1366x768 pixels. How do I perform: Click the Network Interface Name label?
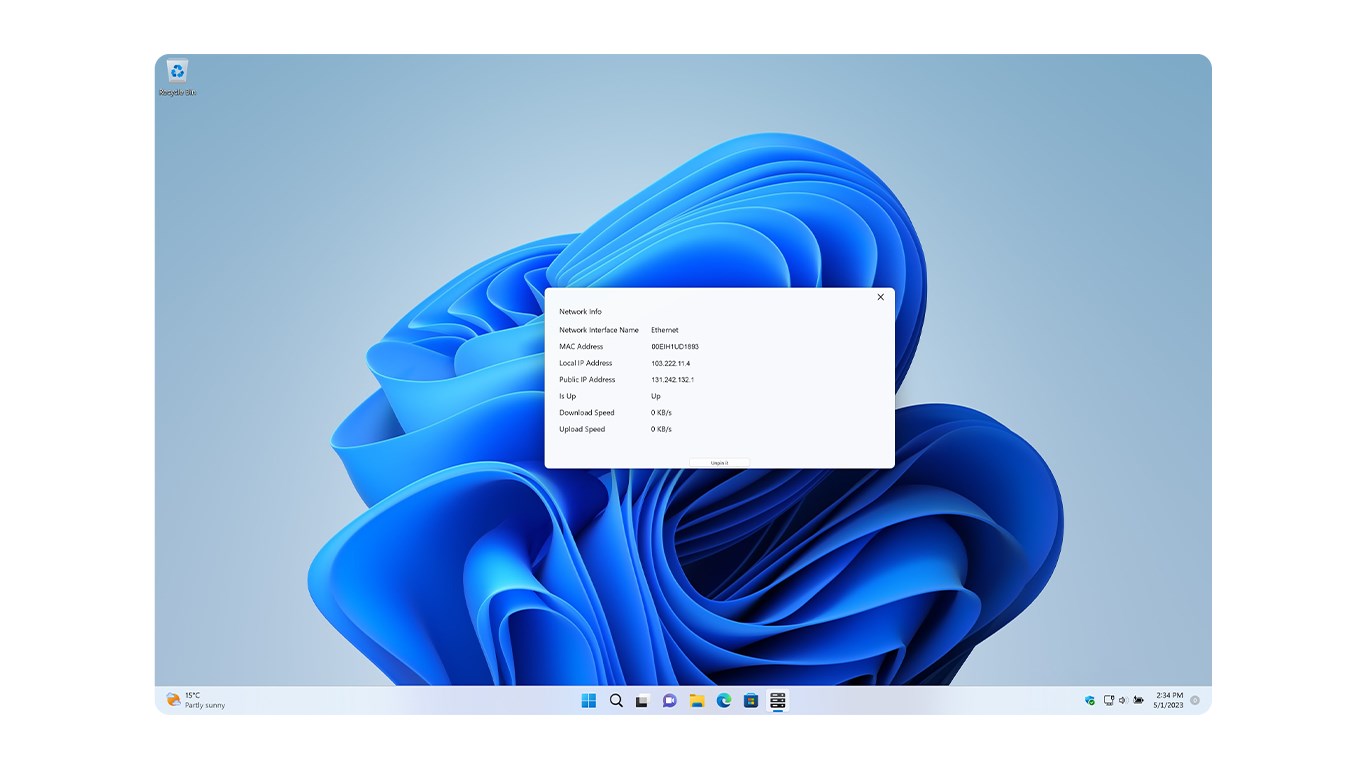pos(599,330)
